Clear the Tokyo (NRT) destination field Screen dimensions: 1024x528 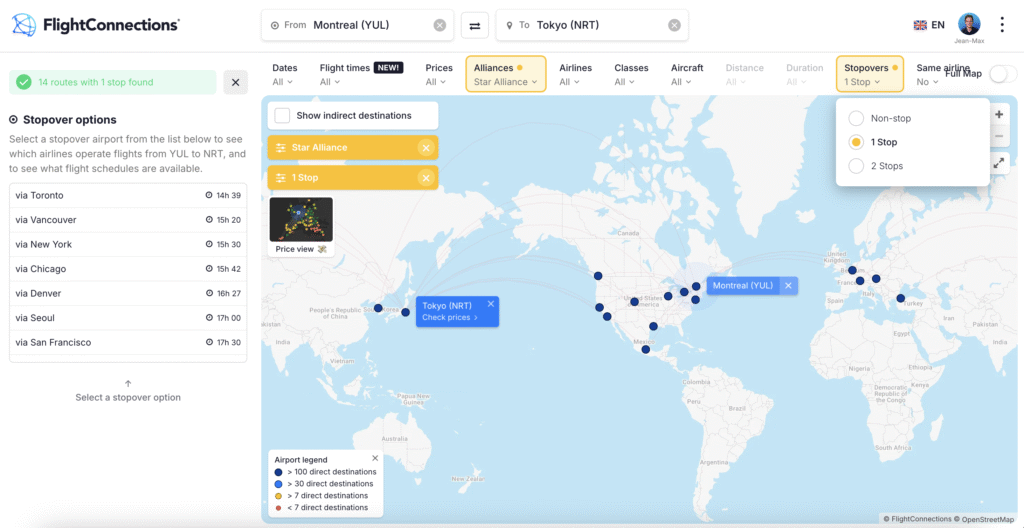tap(674, 25)
